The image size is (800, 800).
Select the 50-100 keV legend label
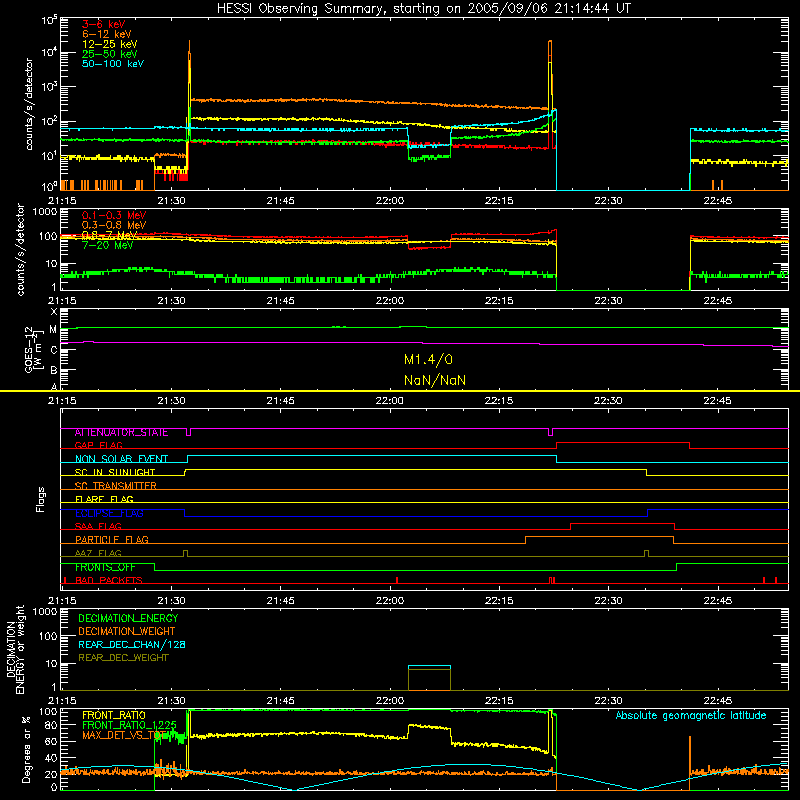pyautogui.click(x=113, y=64)
